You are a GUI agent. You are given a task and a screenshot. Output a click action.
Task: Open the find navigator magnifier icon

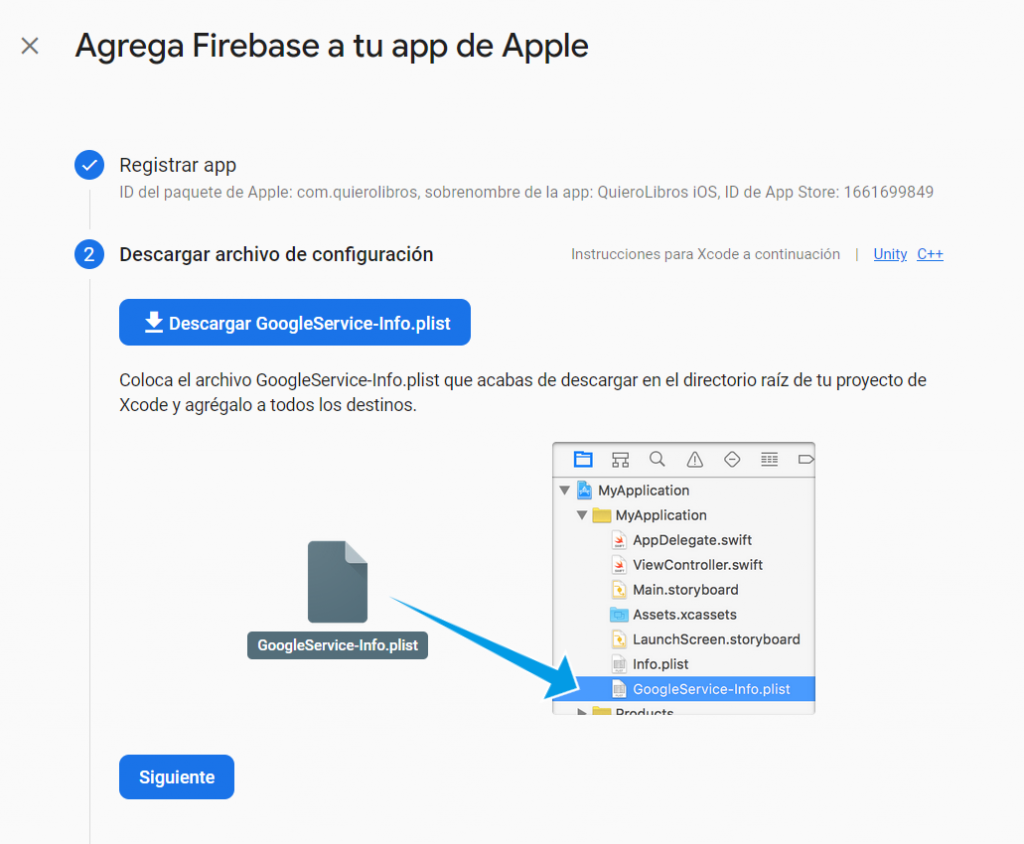657,459
